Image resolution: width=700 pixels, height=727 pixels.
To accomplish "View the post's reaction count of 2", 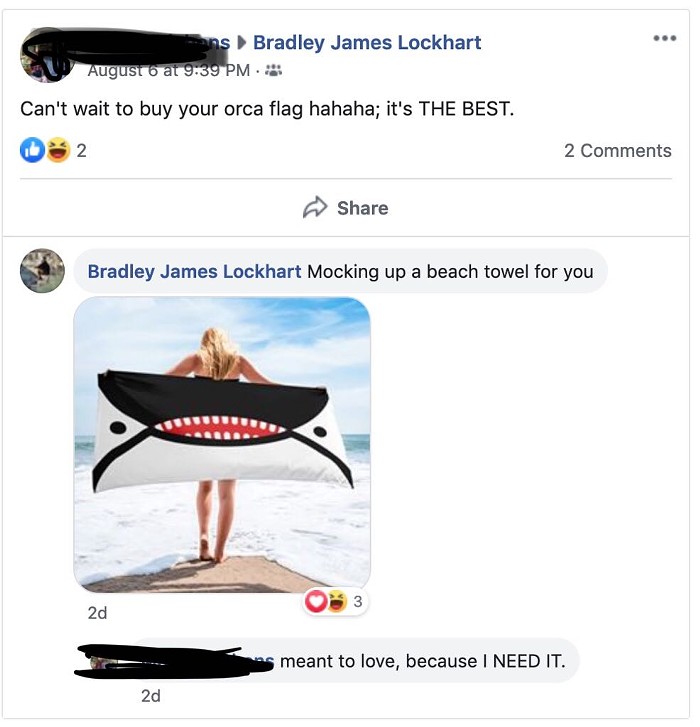I will [81, 151].
